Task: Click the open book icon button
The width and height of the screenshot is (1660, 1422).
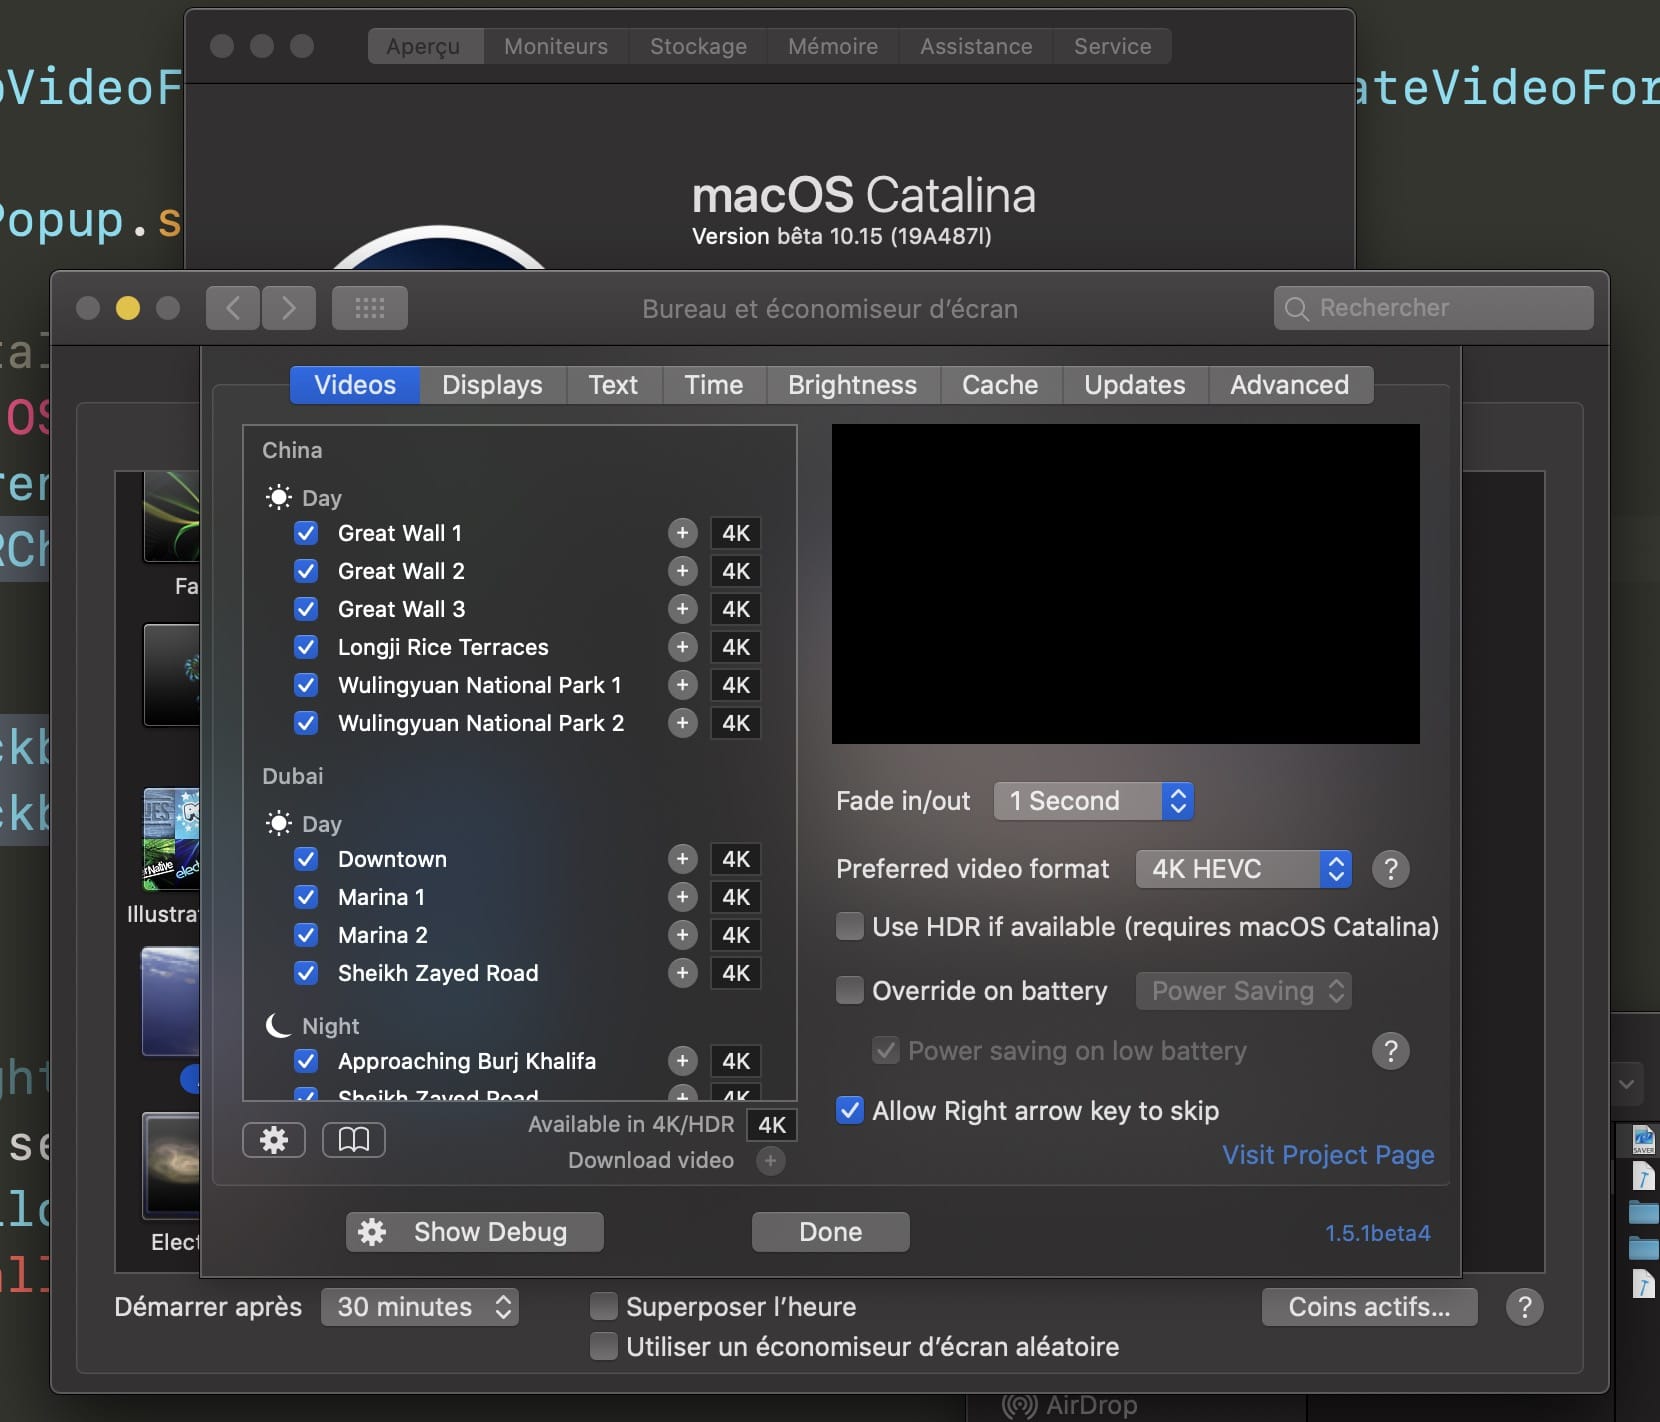Action: tap(354, 1140)
